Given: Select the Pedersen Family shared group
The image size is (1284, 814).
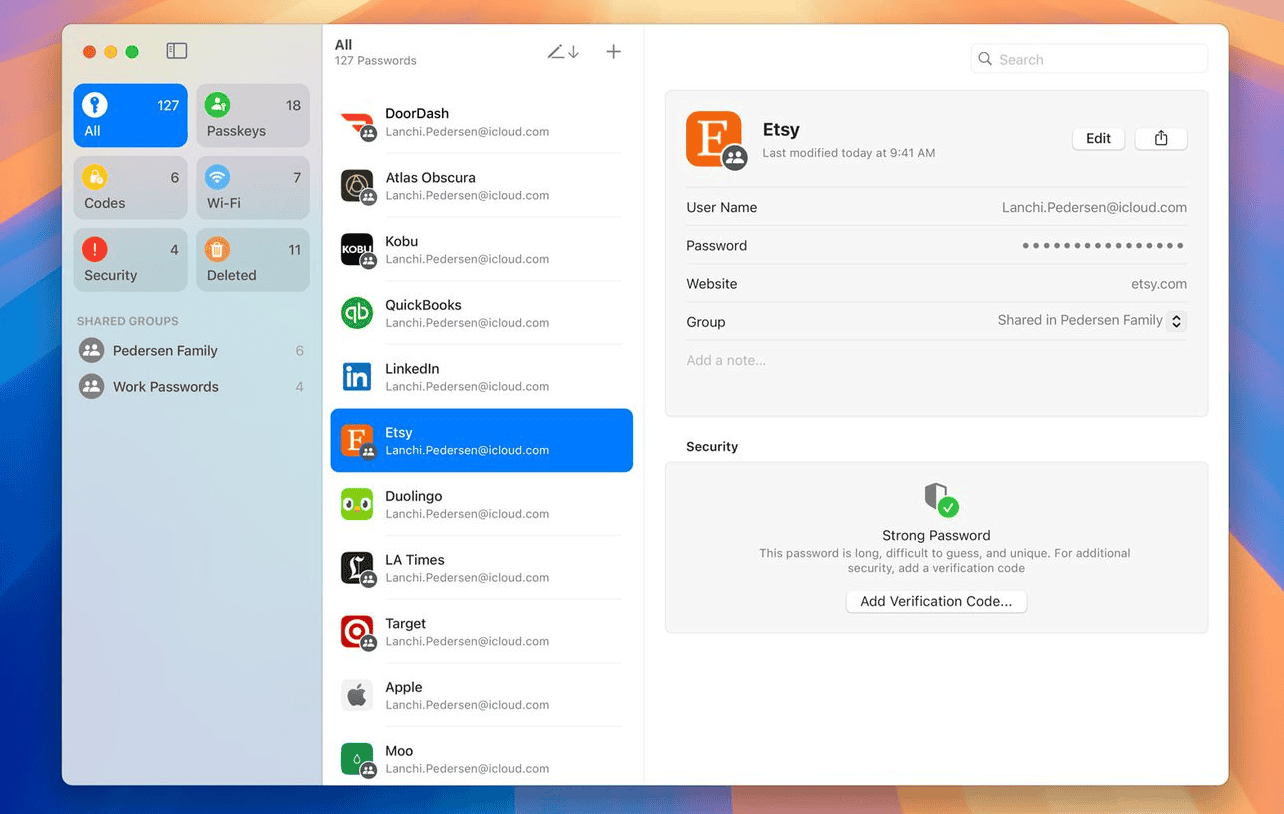Looking at the screenshot, I should click(192, 351).
